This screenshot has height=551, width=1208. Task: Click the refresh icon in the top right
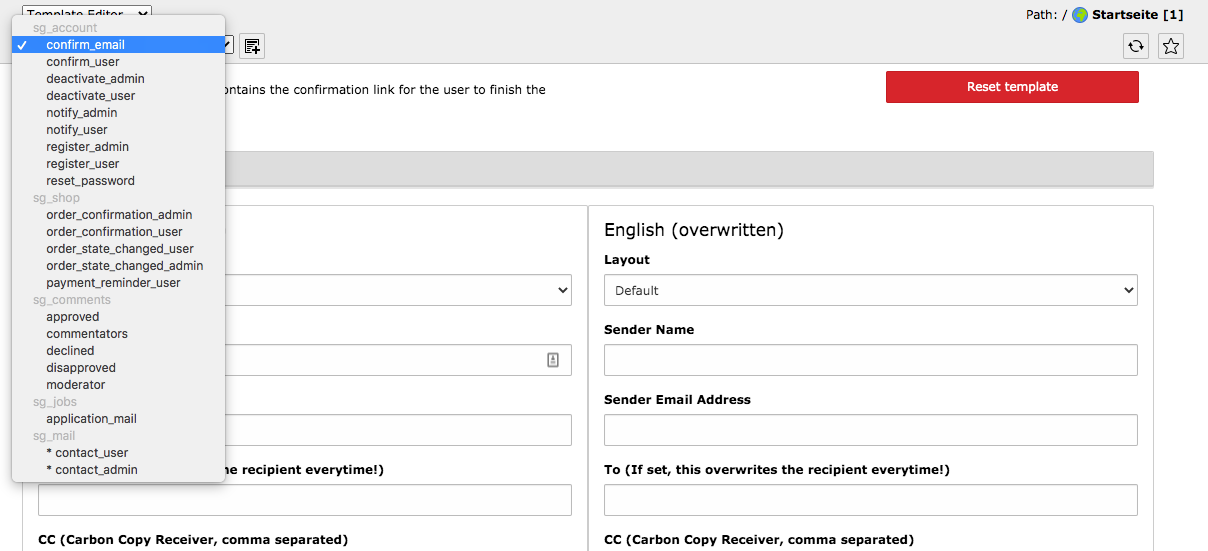tap(1136, 45)
